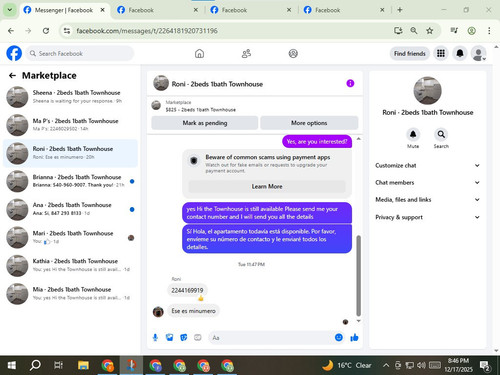Focus the Aa message input box
Viewport: 500px width, 375px height.
click(x=271, y=338)
